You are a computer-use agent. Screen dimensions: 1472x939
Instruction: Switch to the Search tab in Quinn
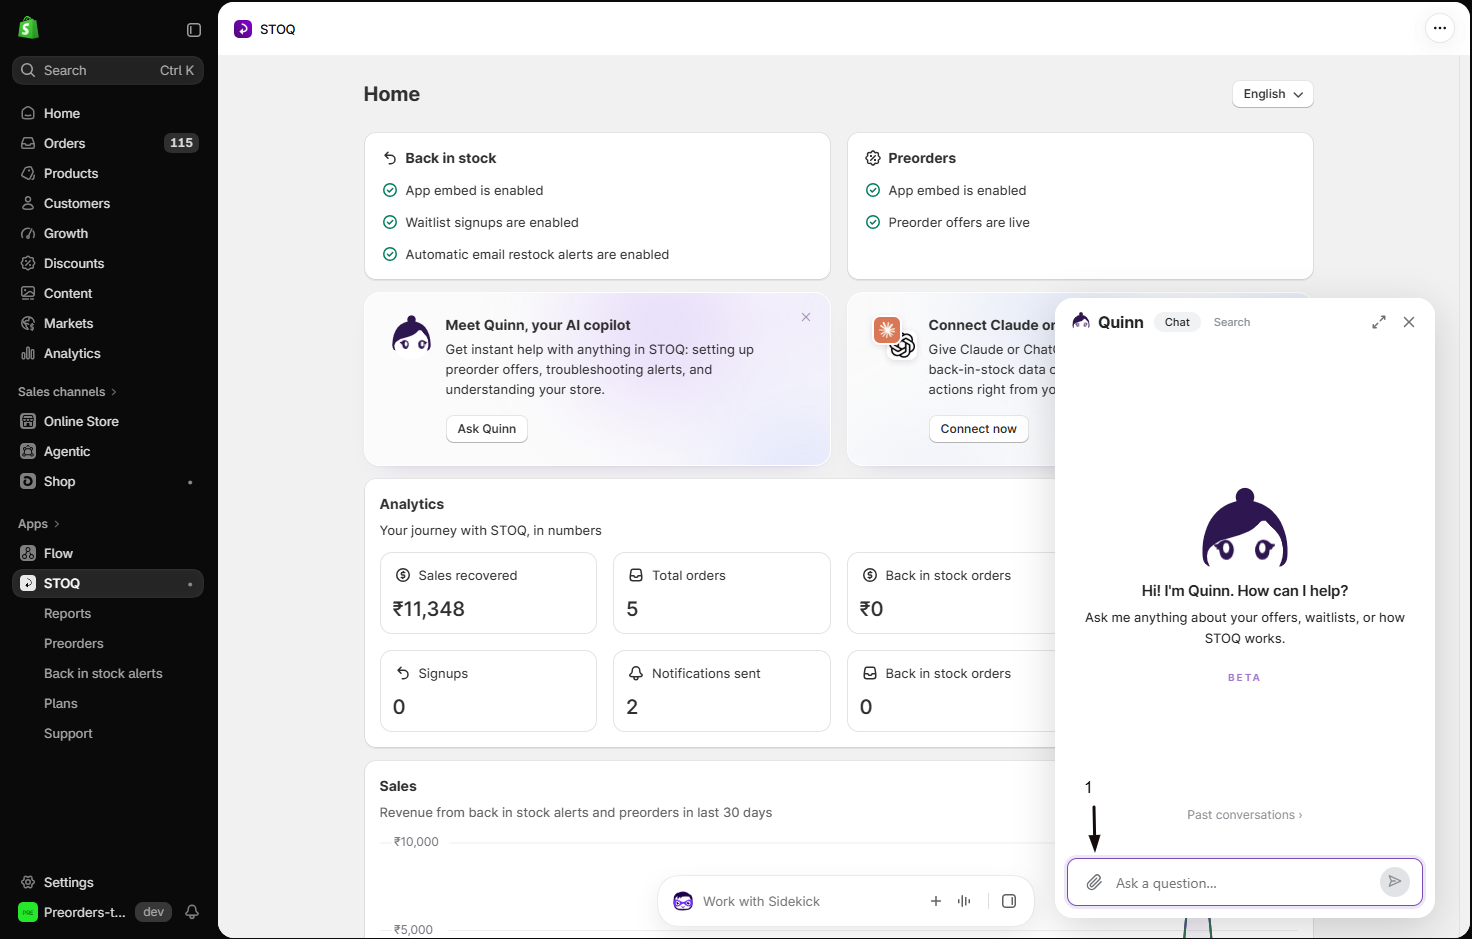point(1231,322)
